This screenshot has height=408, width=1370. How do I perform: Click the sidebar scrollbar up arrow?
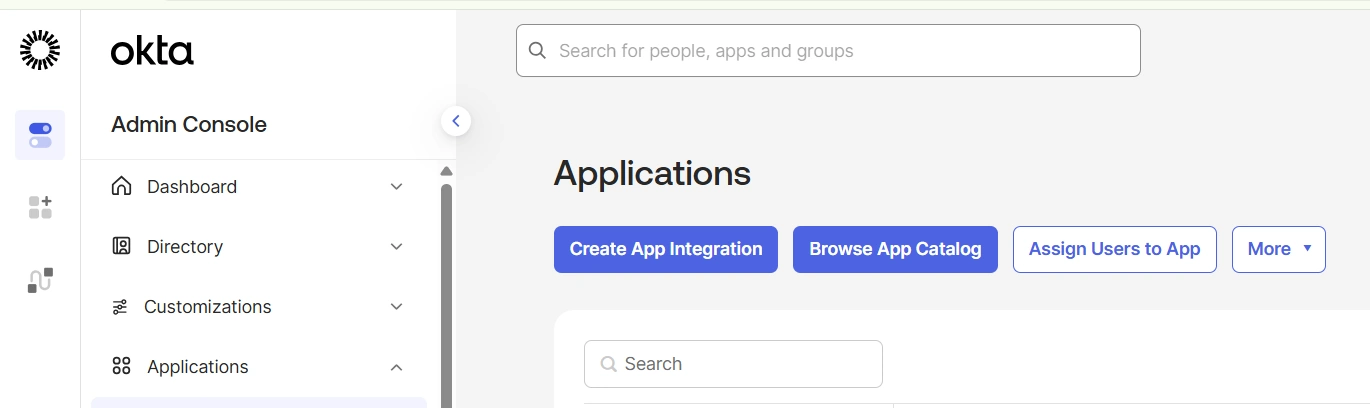point(446,171)
